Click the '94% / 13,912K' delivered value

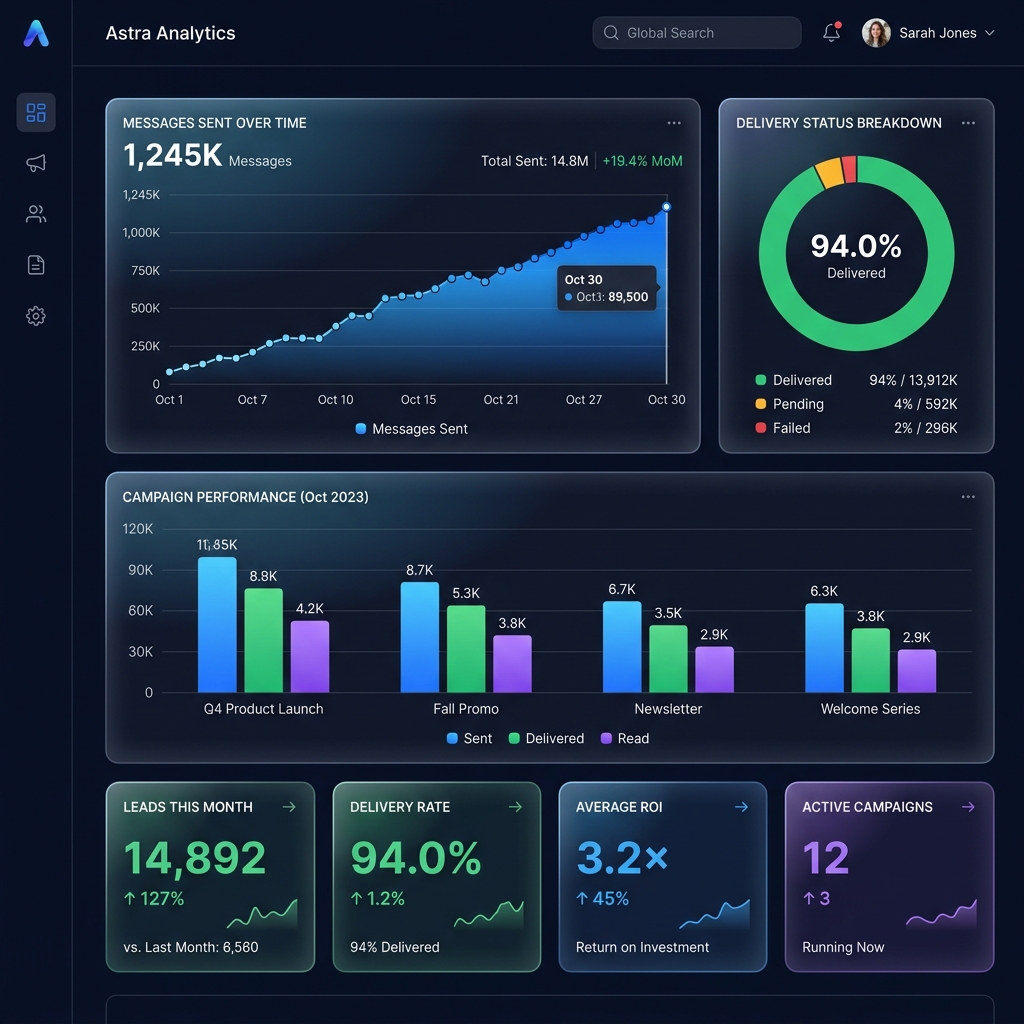[913, 380]
